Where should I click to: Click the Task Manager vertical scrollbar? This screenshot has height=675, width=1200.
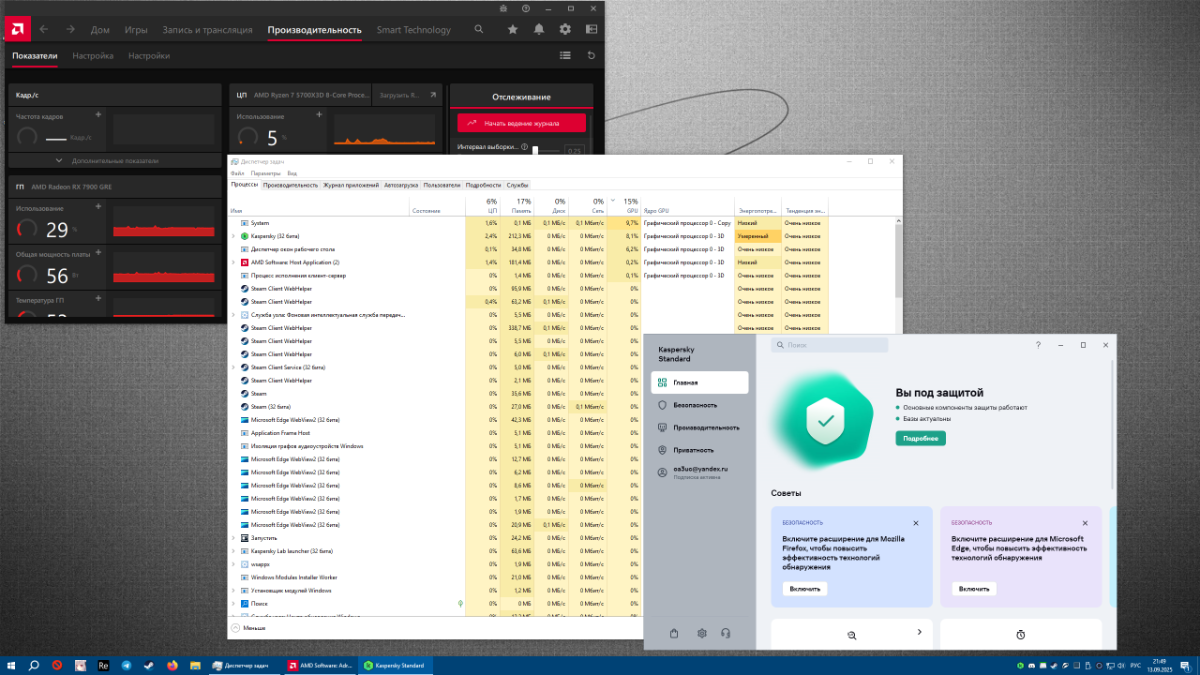[897, 262]
